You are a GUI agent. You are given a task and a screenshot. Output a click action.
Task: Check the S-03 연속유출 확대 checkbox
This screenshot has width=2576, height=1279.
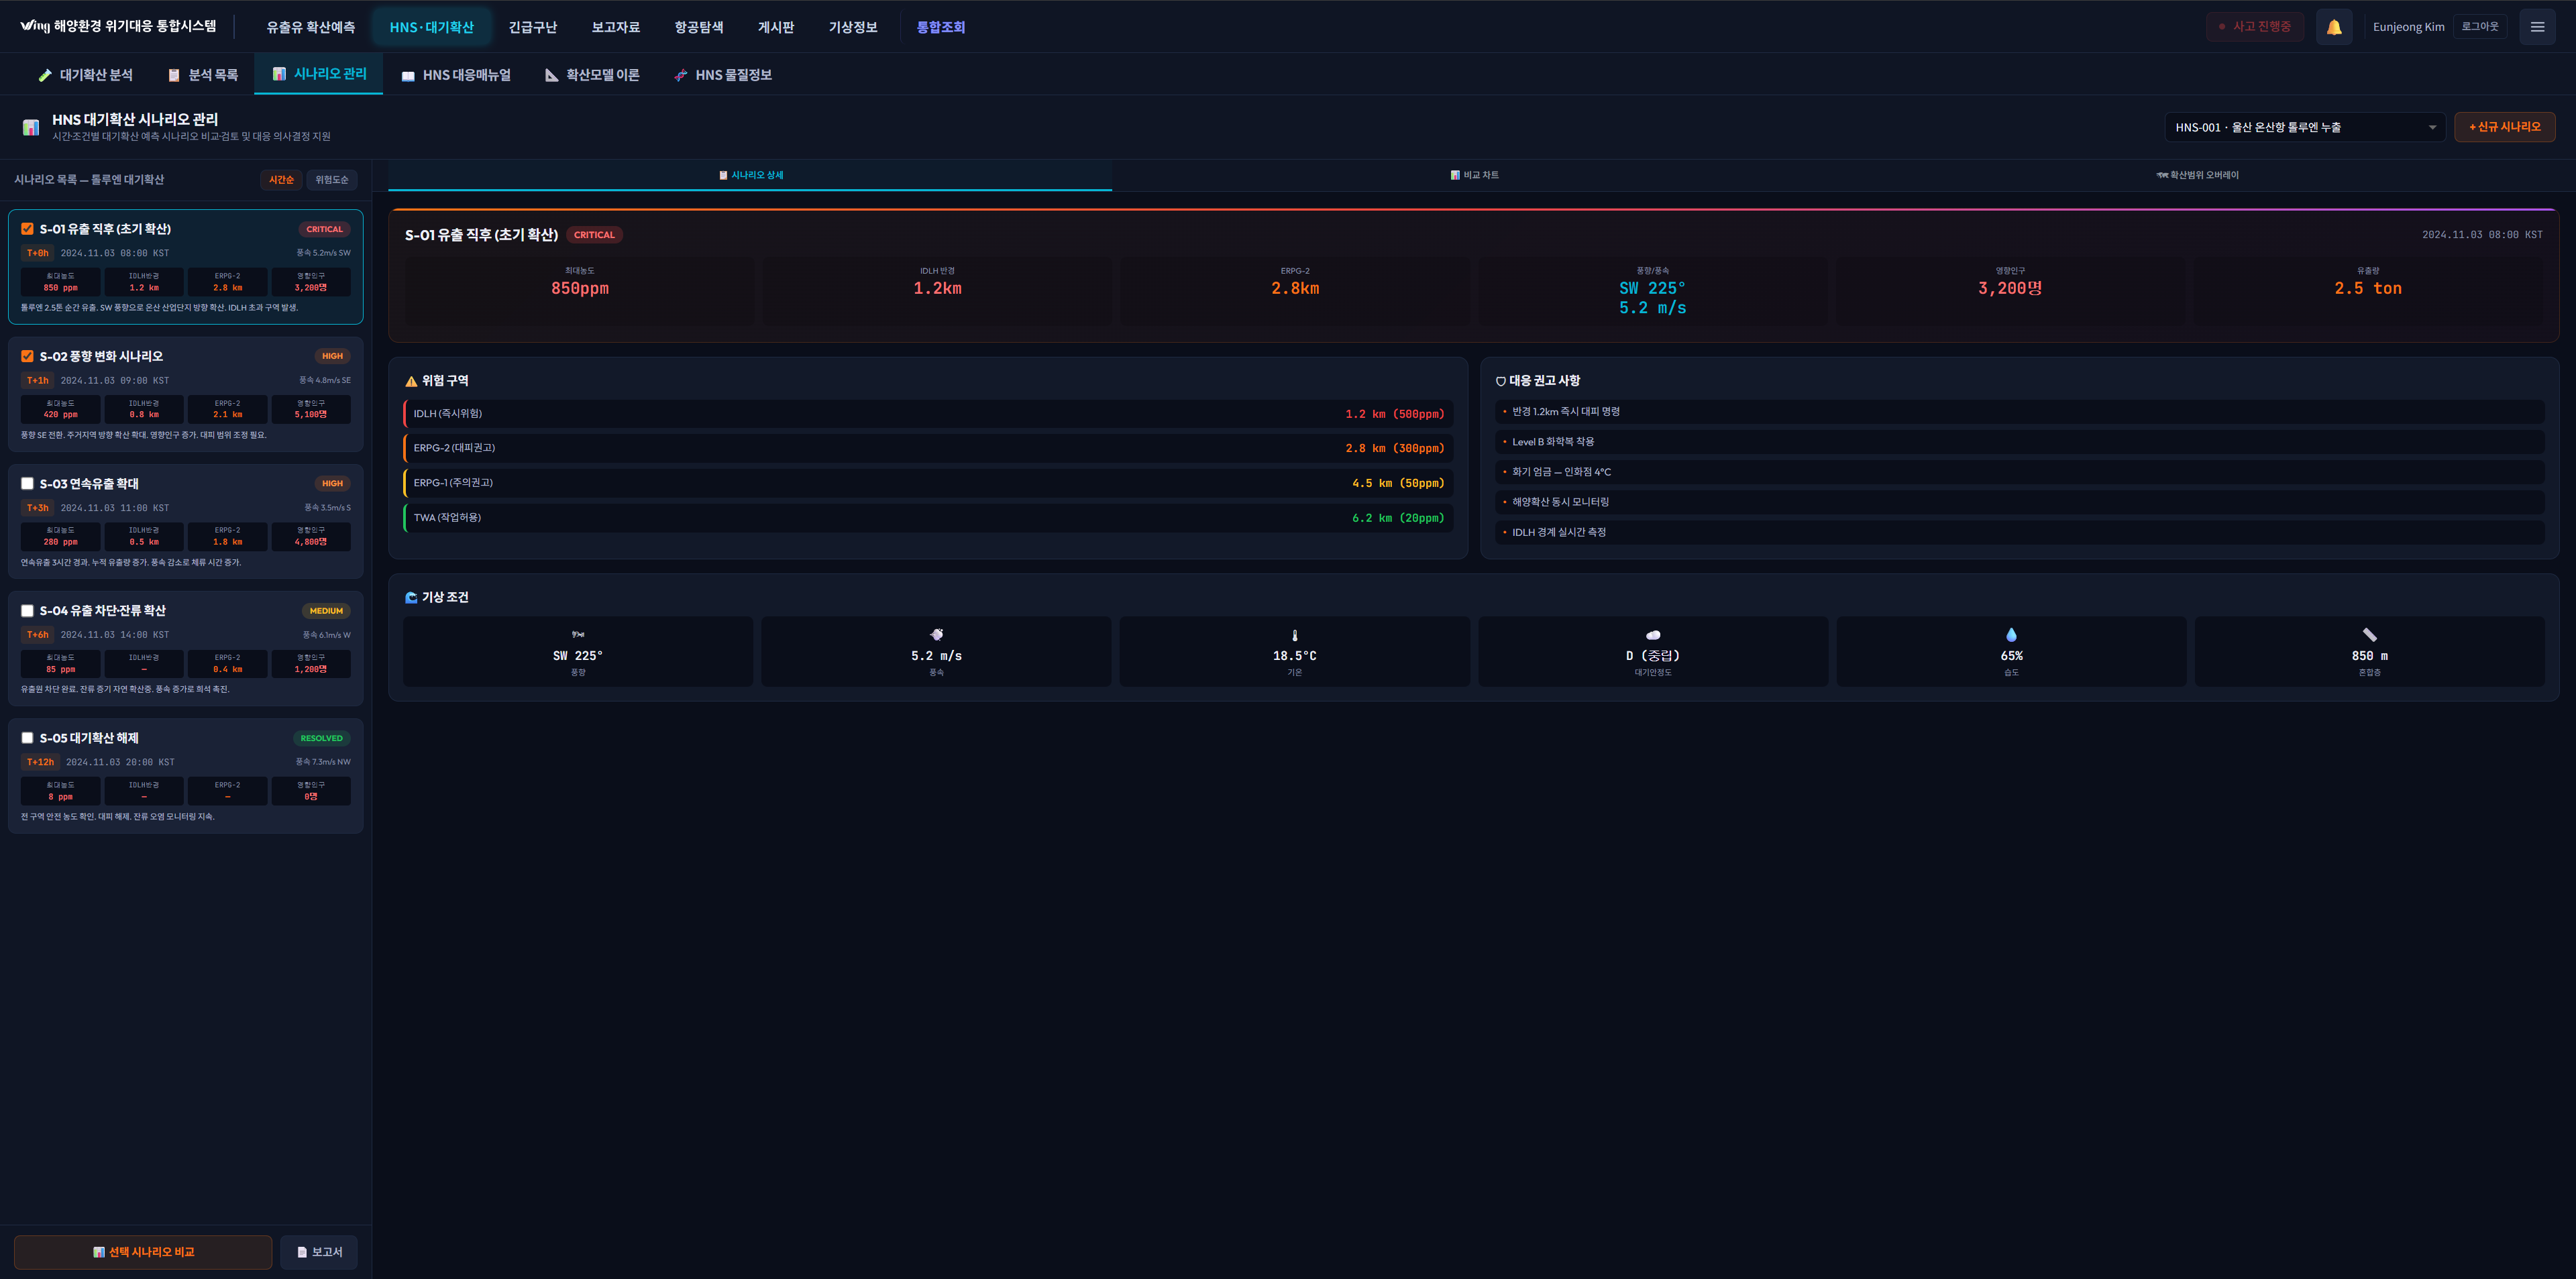click(x=27, y=484)
